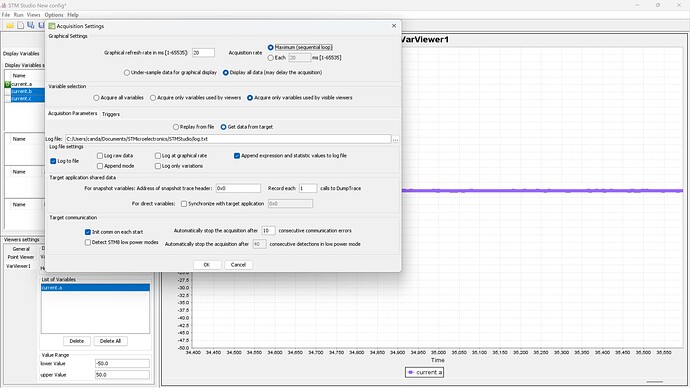Click the green Acquisition Settings title icon

(52, 26)
